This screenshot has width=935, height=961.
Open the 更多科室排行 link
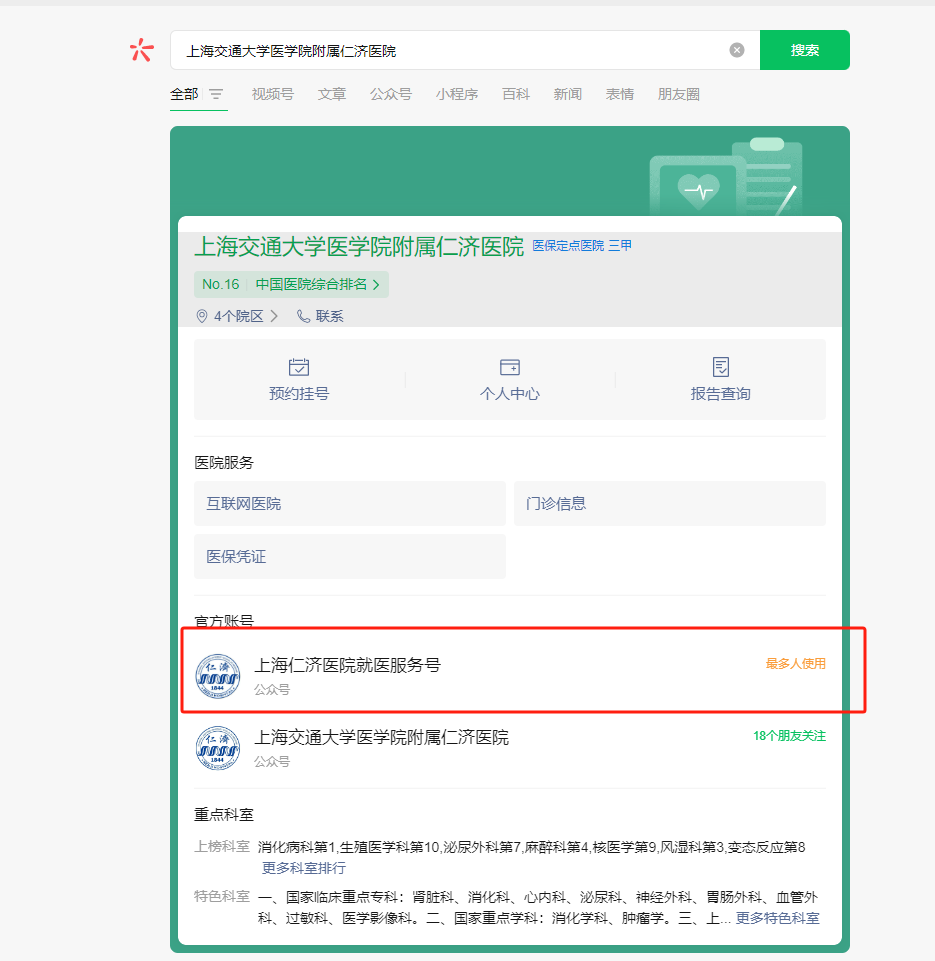[x=304, y=868]
